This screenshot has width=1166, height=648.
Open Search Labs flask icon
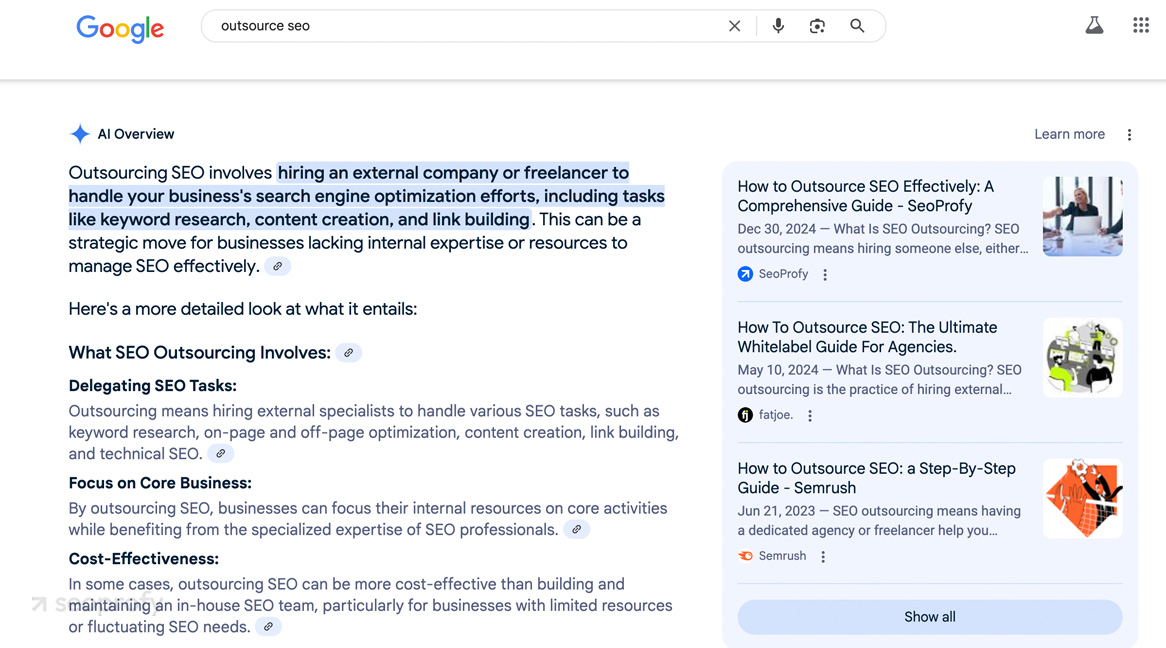[1094, 25]
